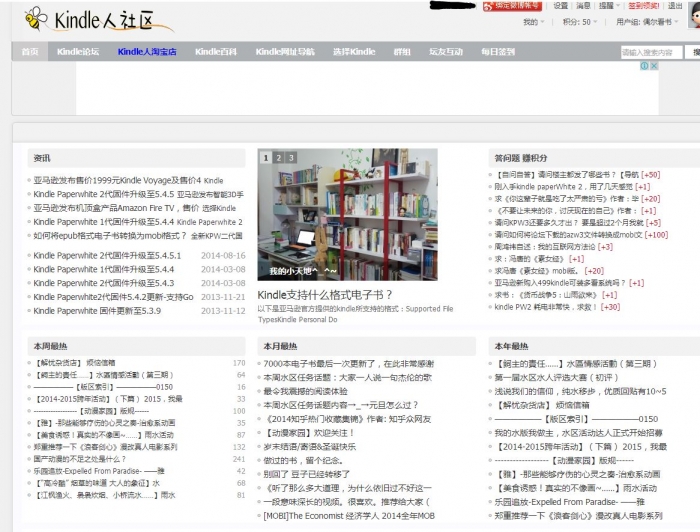This screenshot has width=700, height=532.
Task: Open 群组 groups nav item
Action: (402, 52)
